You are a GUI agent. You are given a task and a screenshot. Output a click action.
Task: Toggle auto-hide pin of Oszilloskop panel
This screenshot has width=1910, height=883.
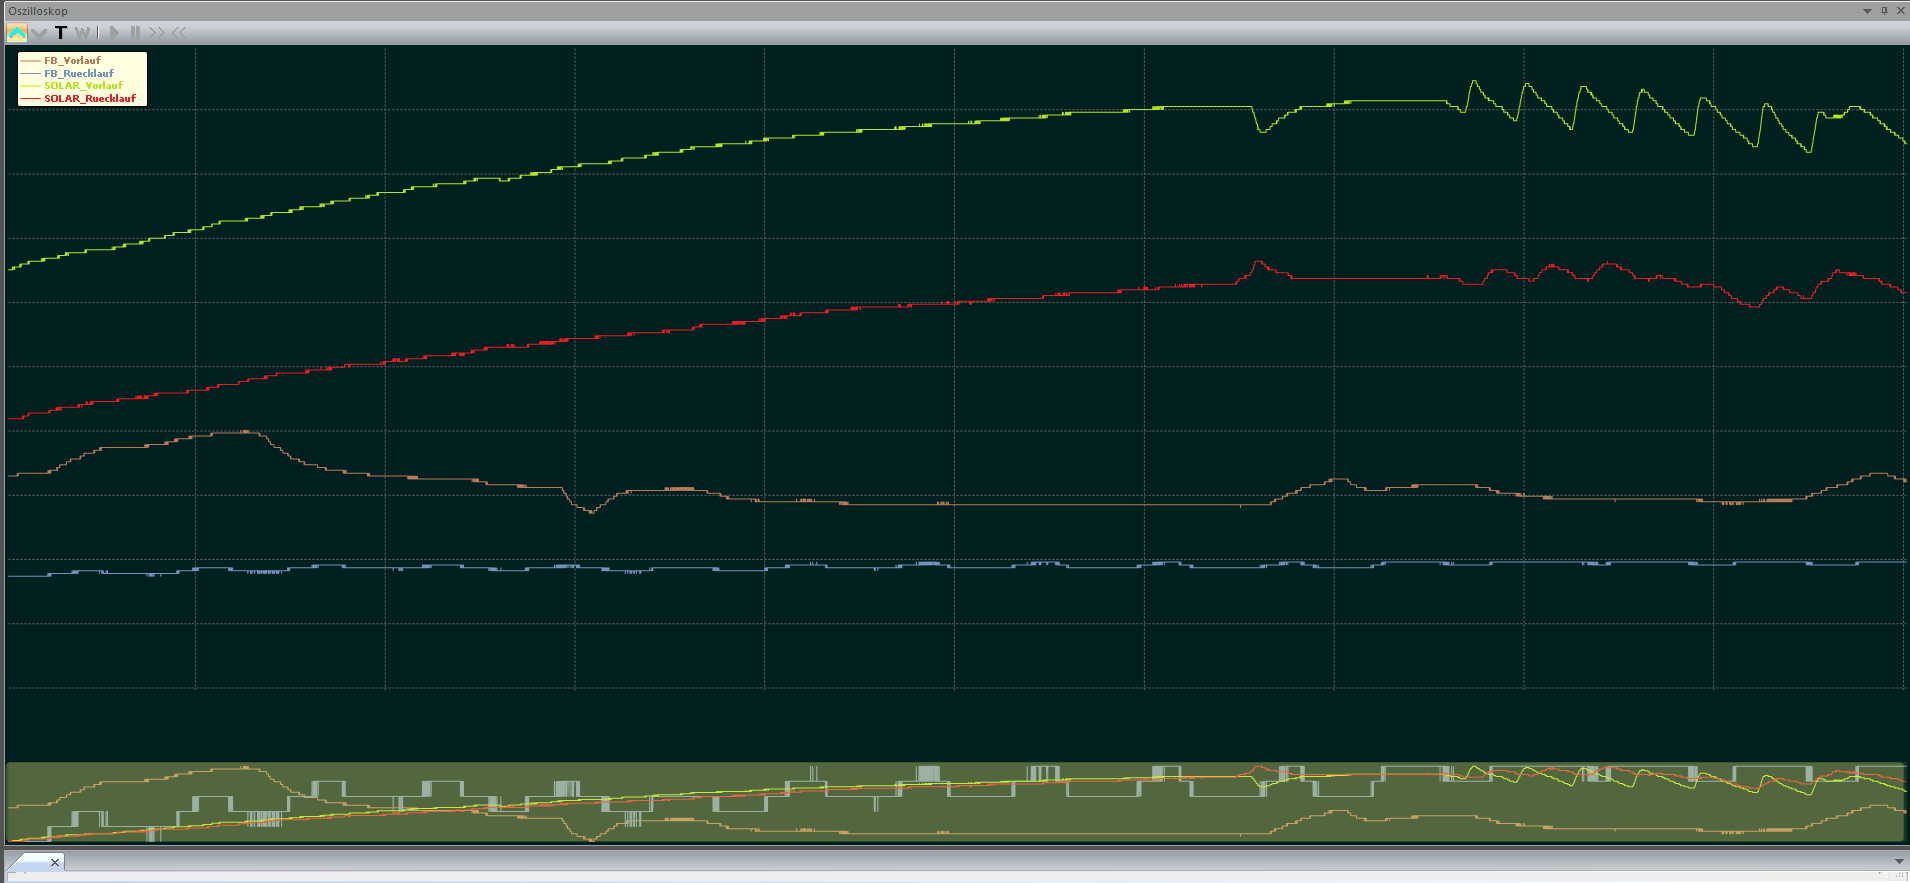(x=1884, y=11)
